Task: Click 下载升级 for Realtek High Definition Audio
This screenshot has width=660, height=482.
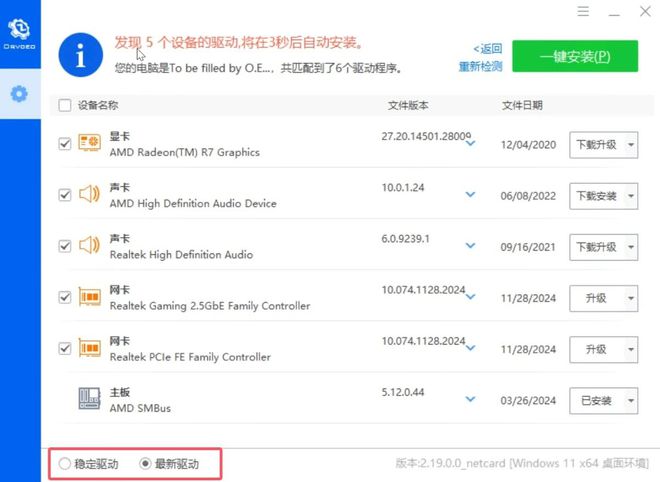Action: point(596,248)
